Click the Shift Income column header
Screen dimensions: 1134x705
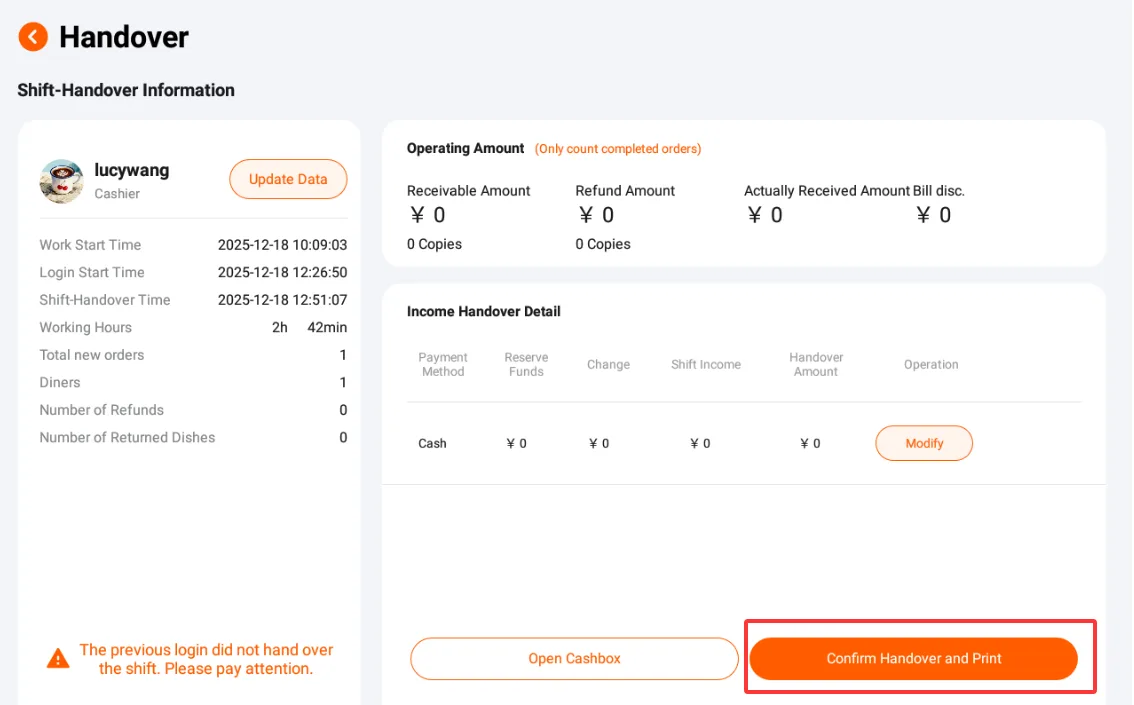point(706,364)
